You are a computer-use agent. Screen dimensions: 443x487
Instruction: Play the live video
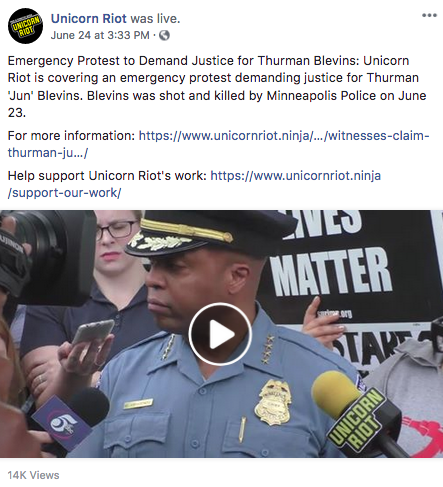pos(220,334)
